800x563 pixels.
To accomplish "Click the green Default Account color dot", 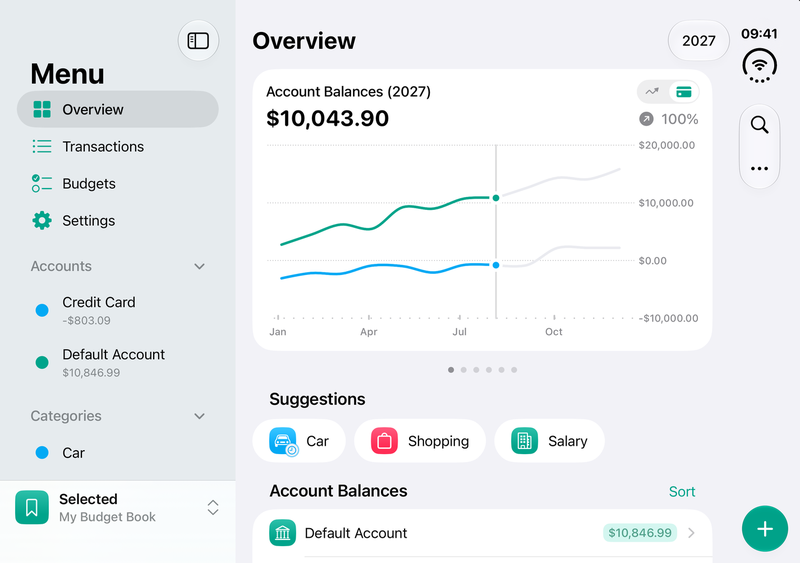I will click(x=42, y=362).
